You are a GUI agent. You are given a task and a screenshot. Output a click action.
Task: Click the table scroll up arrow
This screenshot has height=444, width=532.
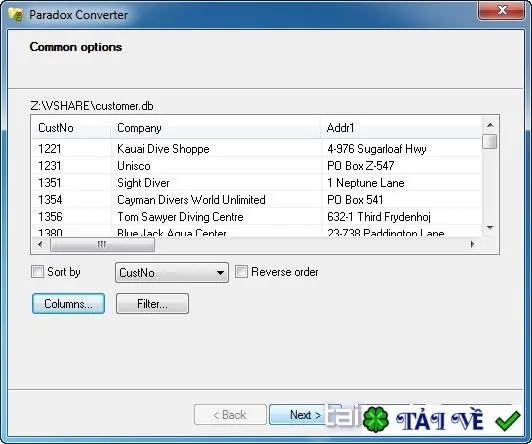pyautogui.click(x=490, y=125)
